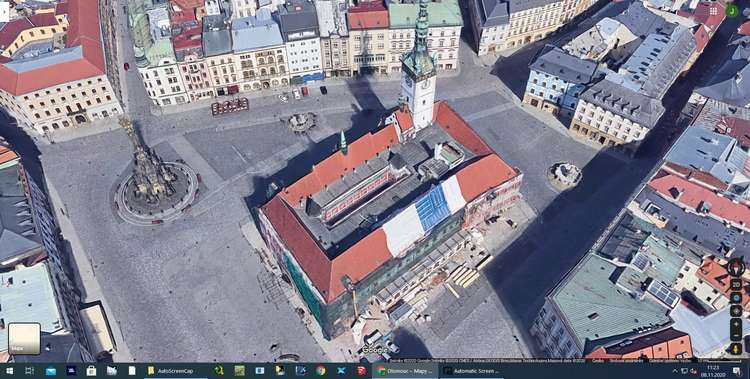
Task: Zoom out with the minus button
Action: [x=736, y=335]
